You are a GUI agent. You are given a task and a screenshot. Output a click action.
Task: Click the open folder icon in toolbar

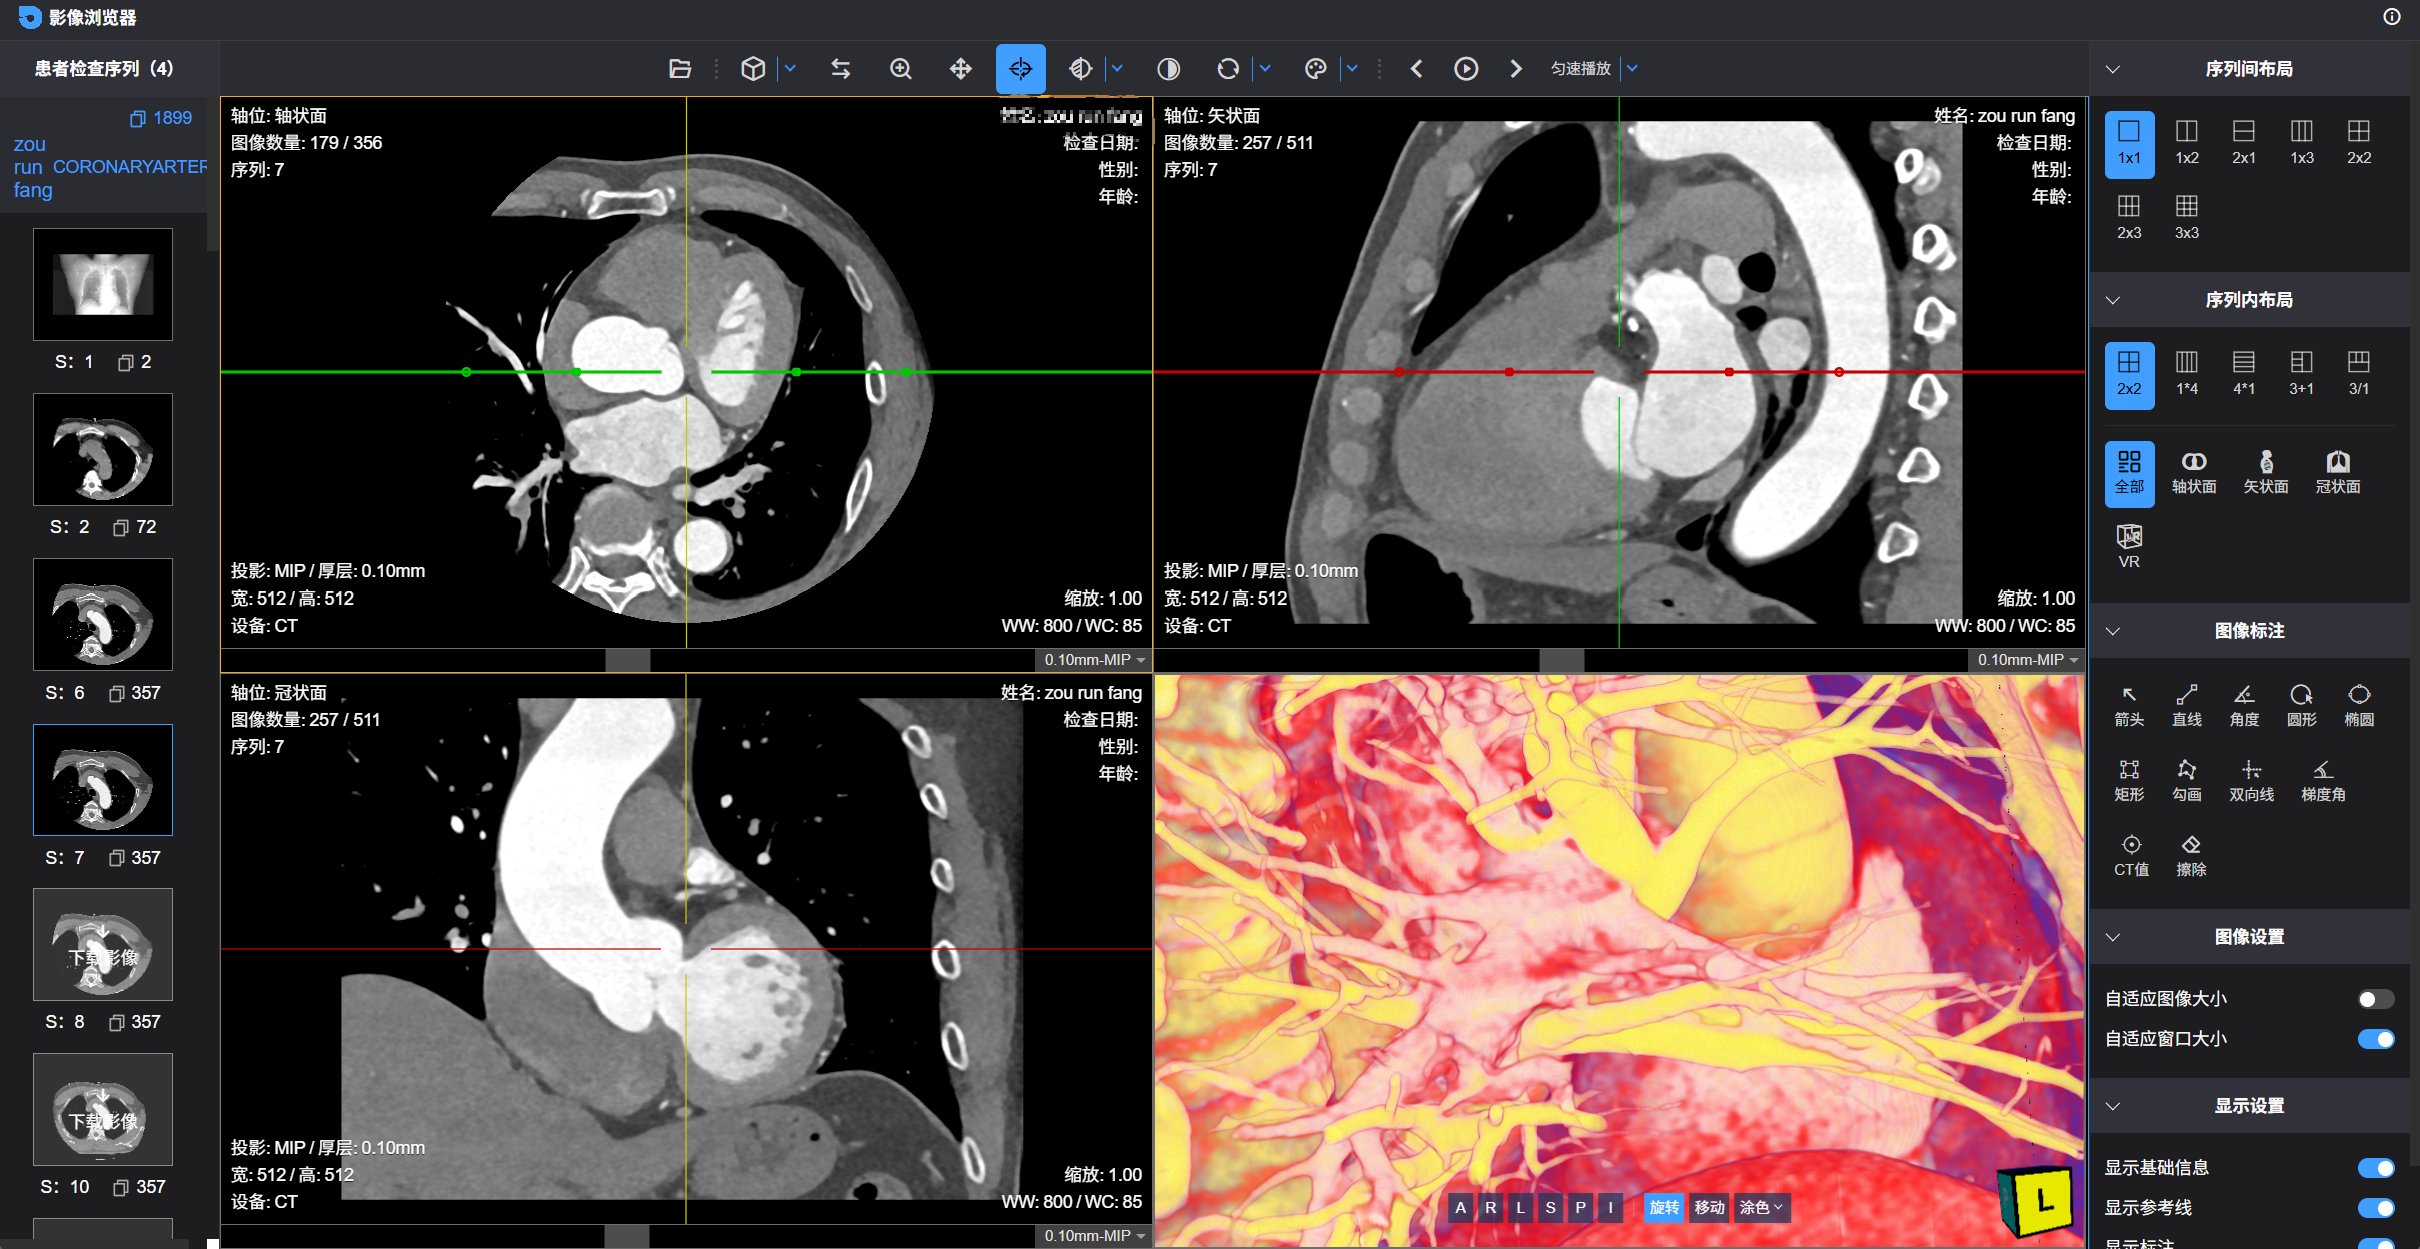coord(680,69)
